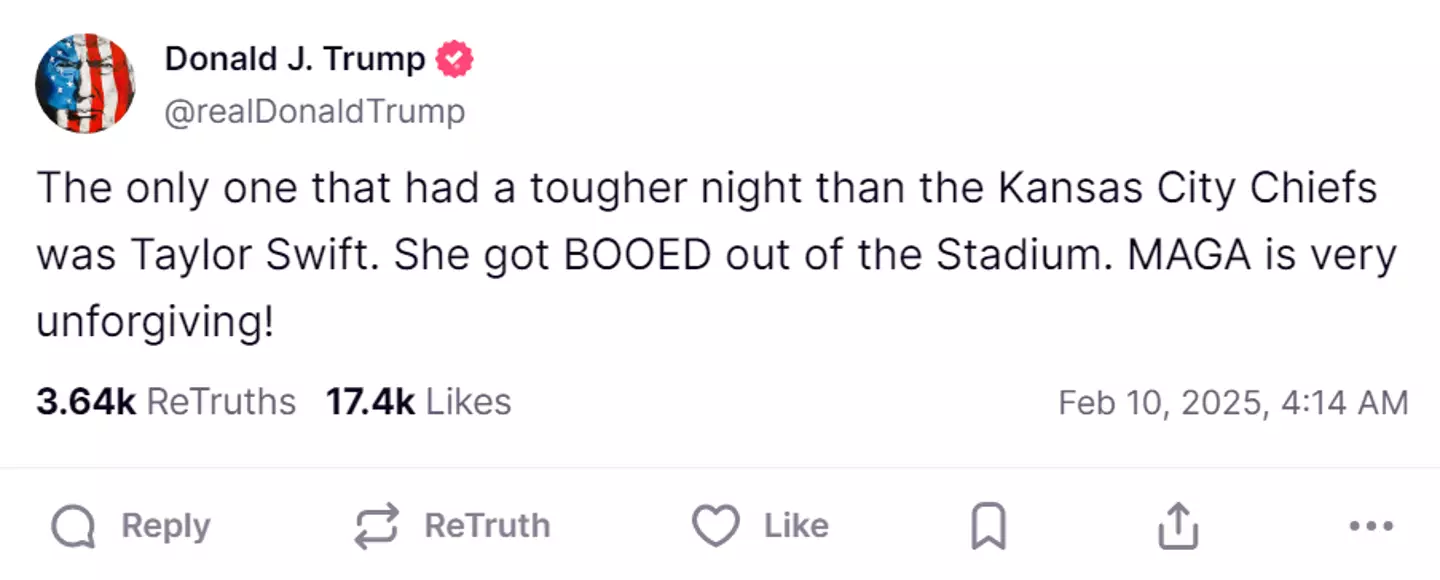
Task: Open the share options via the upload icon
Action: [1177, 524]
